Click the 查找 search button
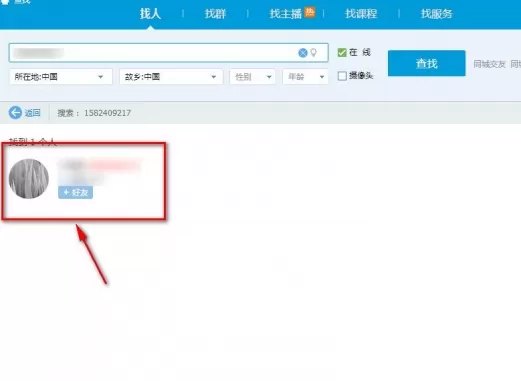 coord(427,63)
